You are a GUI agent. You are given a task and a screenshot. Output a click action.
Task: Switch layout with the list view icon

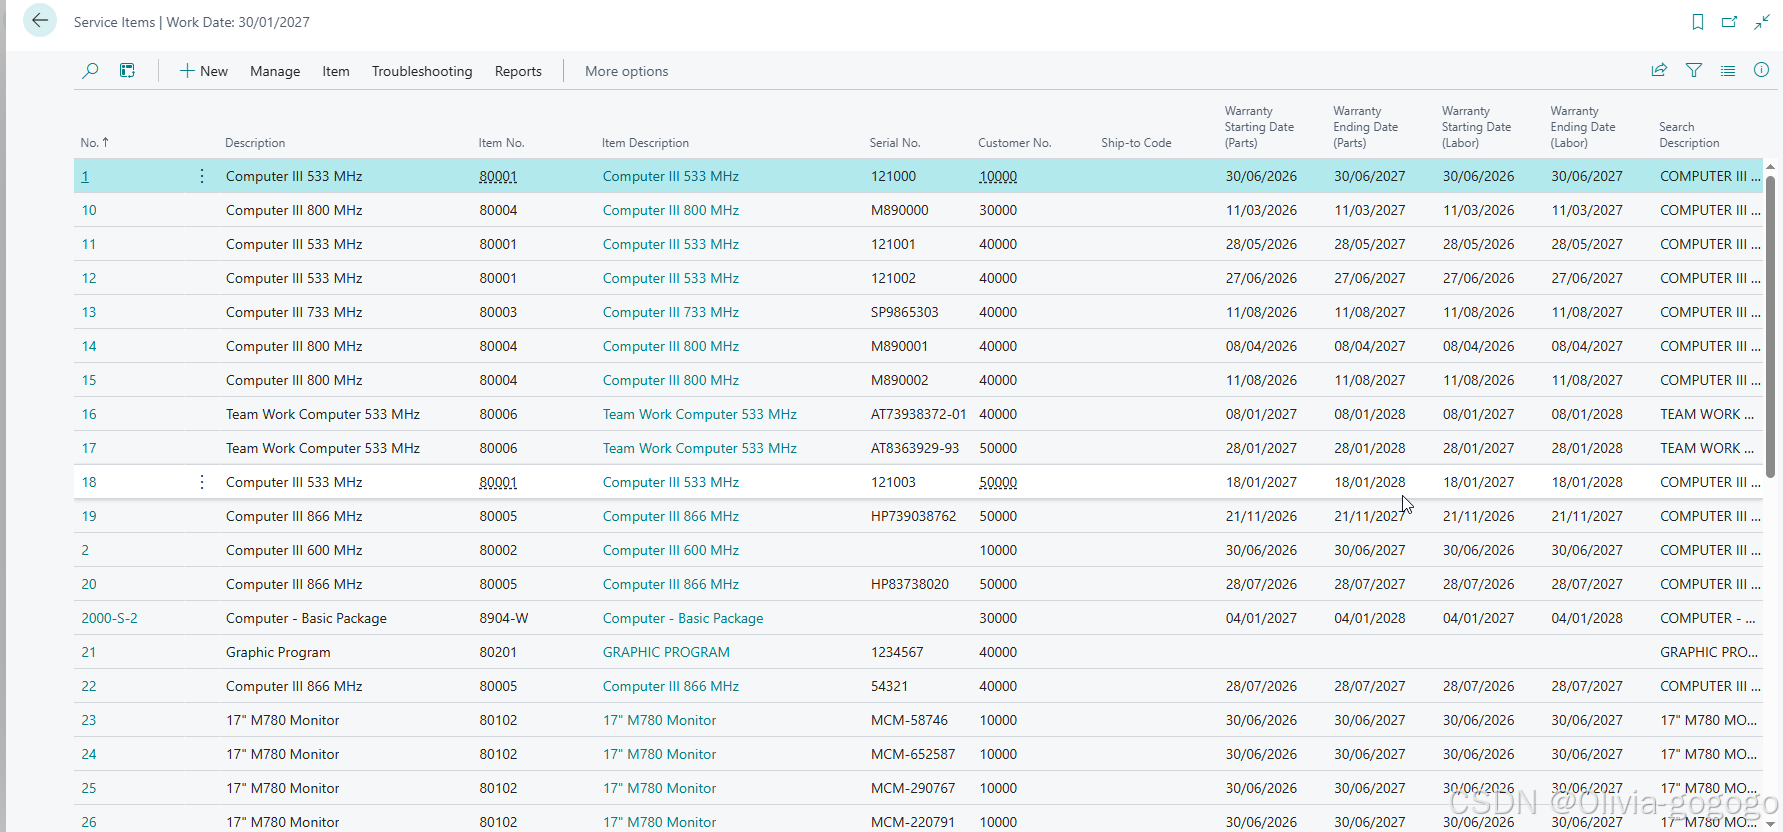click(1728, 70)
